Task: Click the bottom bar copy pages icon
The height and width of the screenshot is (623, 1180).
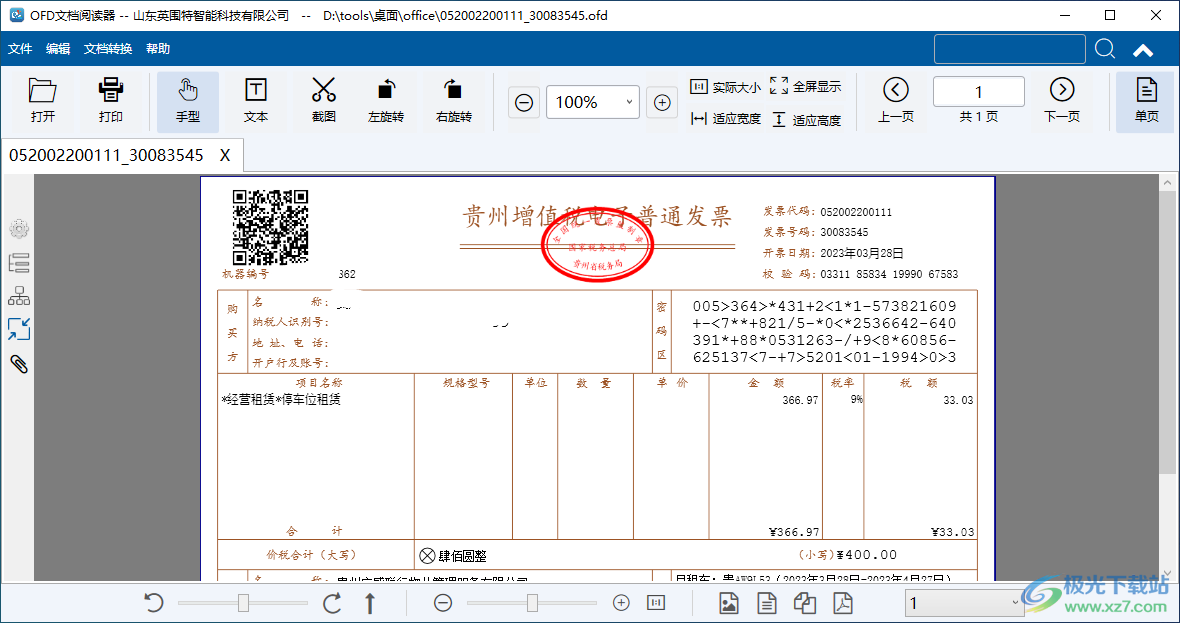Action: click(805, 603)
